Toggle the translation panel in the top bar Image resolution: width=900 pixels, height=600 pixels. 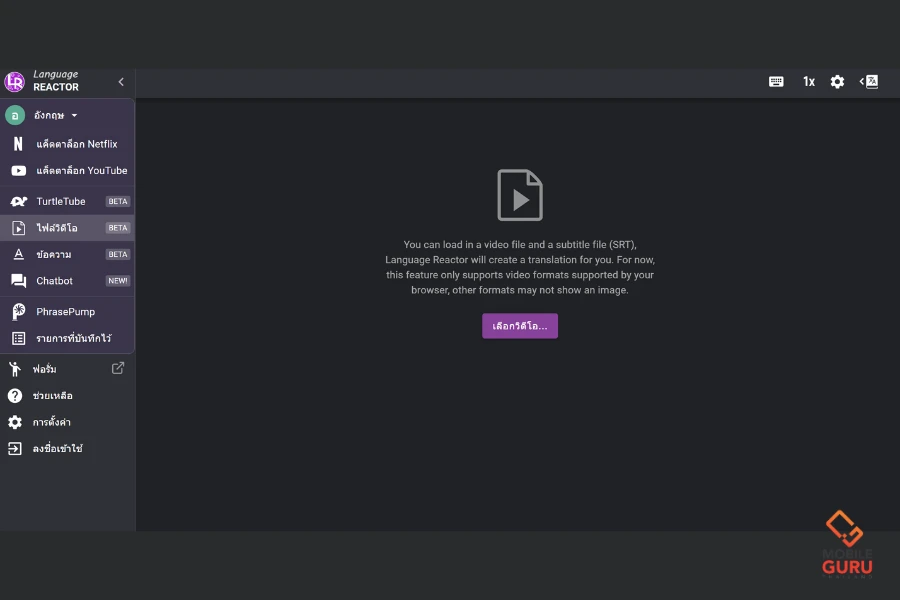tap(869, 82)
